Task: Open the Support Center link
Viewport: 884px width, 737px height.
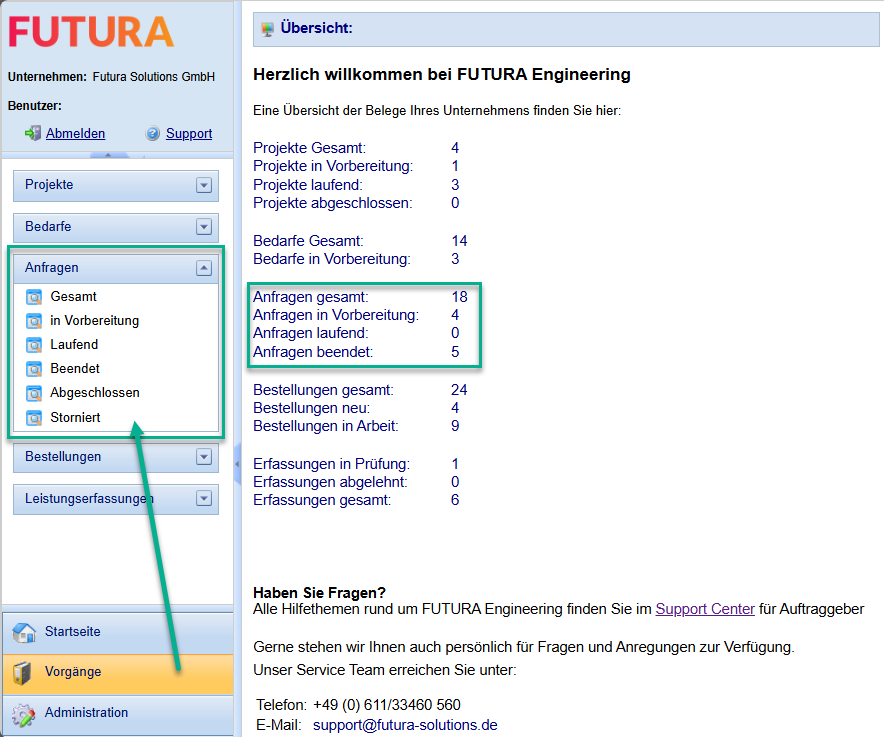Action: [x=705, y=608]
